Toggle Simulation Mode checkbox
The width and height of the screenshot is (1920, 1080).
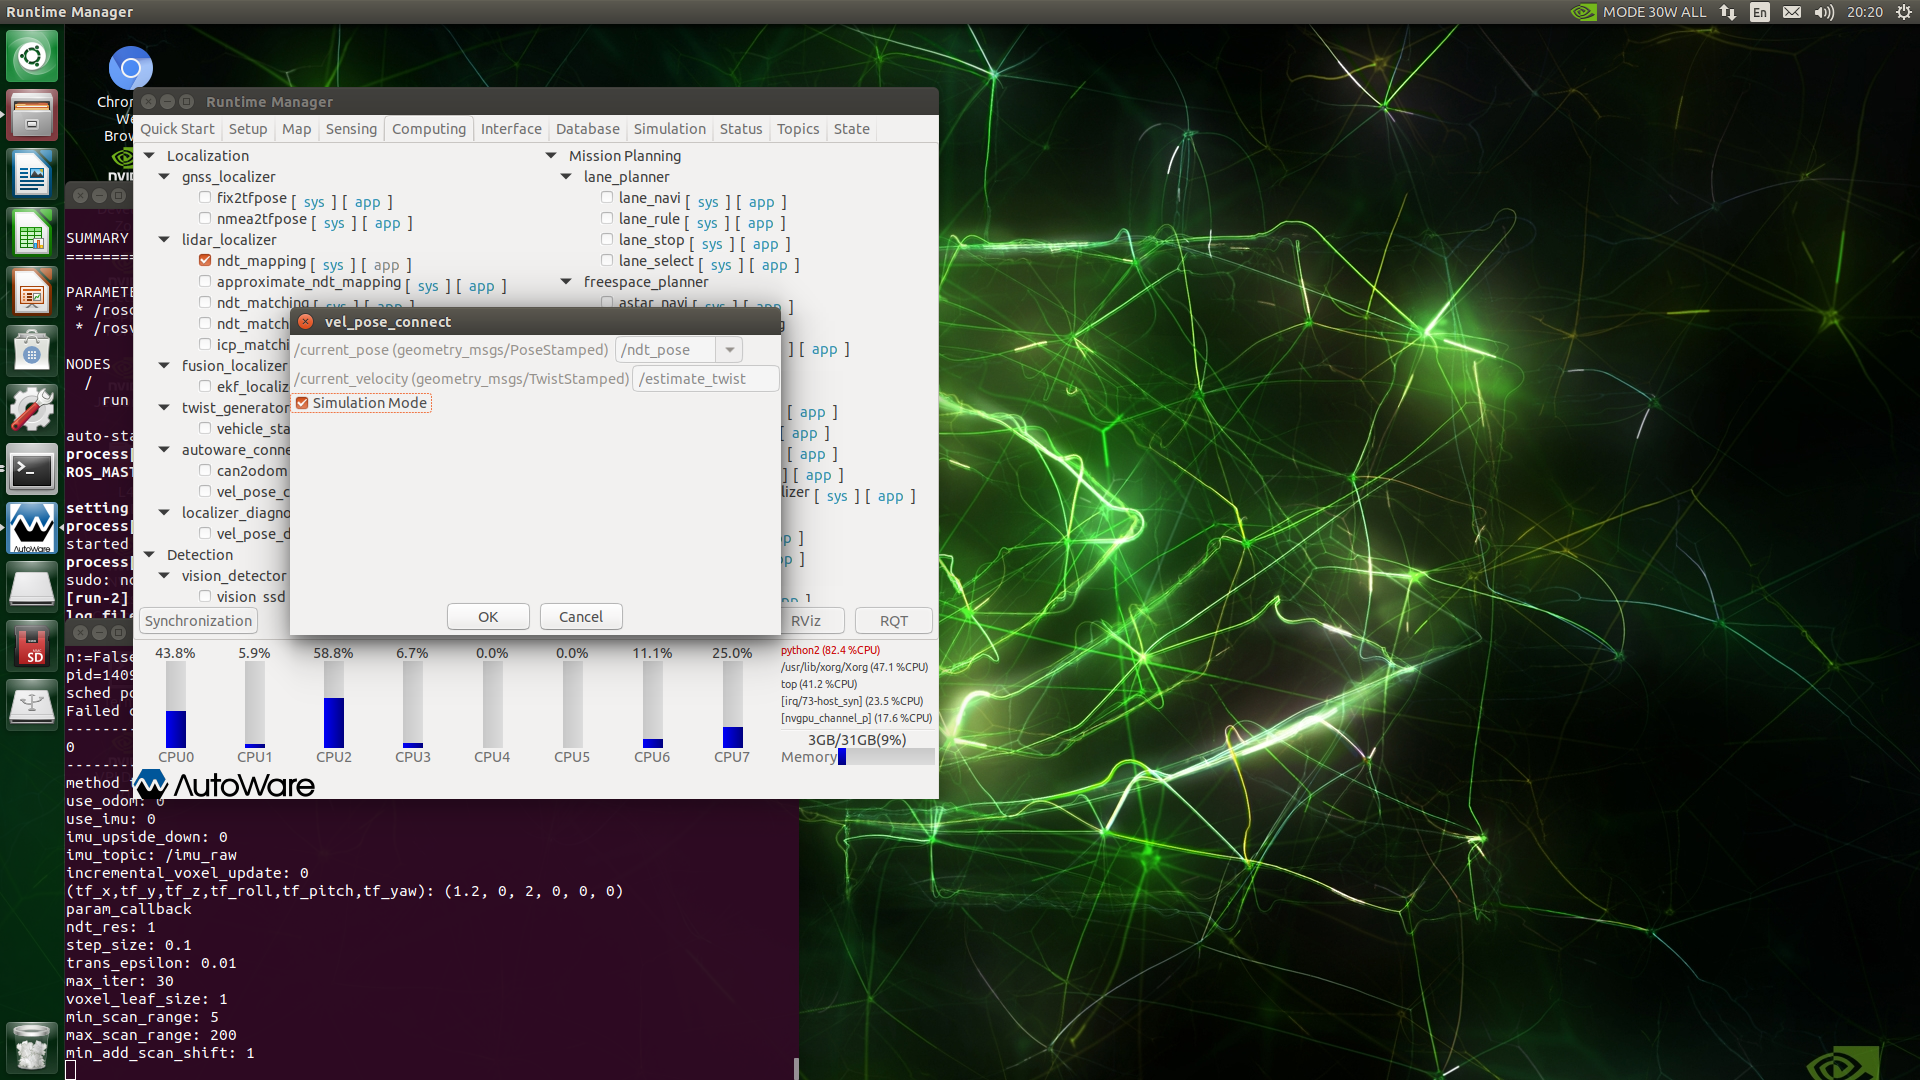coord(302,403)
